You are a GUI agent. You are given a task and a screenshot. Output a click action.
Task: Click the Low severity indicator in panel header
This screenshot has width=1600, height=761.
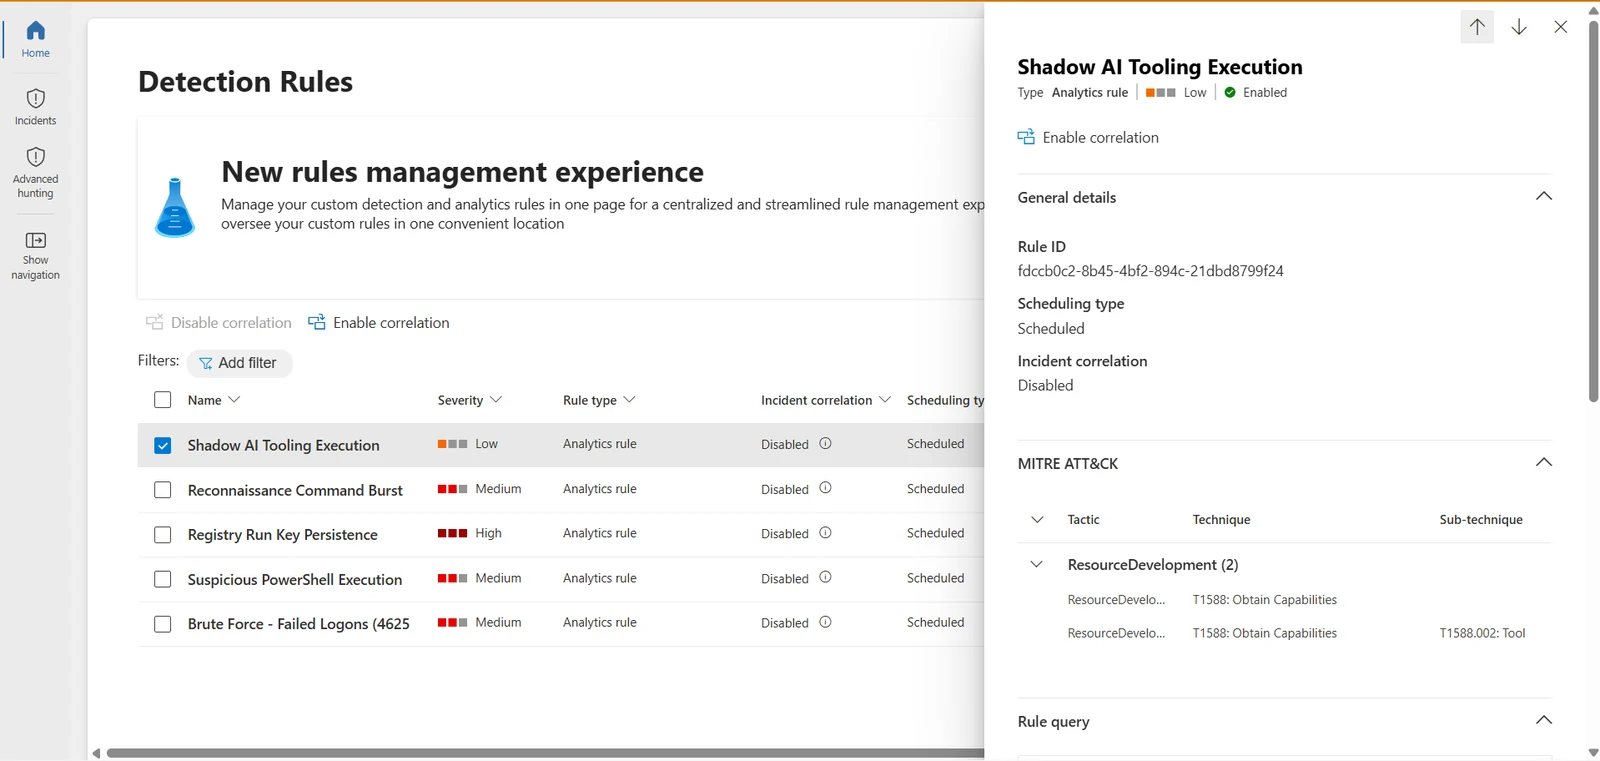tap(1176, 92)
